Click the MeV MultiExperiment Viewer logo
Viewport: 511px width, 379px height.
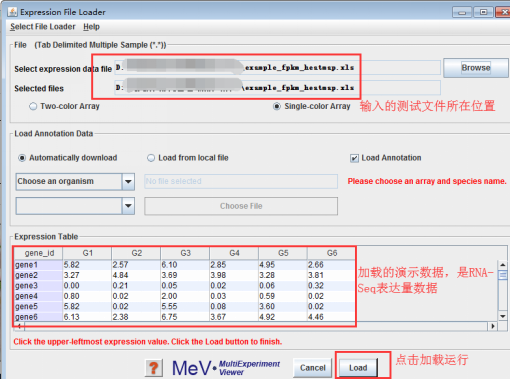[226, 368]
